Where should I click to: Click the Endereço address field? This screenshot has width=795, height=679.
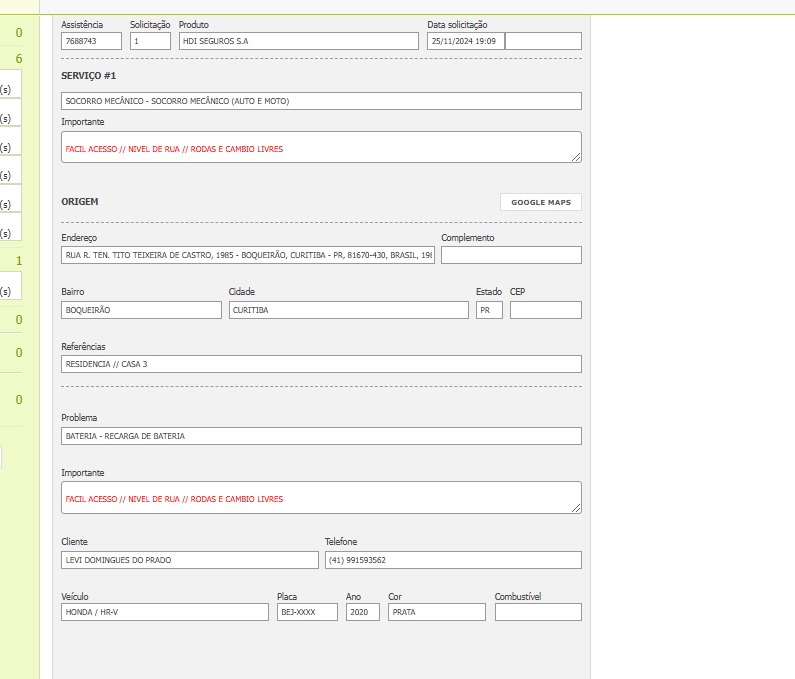pyautogui.click(x=248, y=255)
